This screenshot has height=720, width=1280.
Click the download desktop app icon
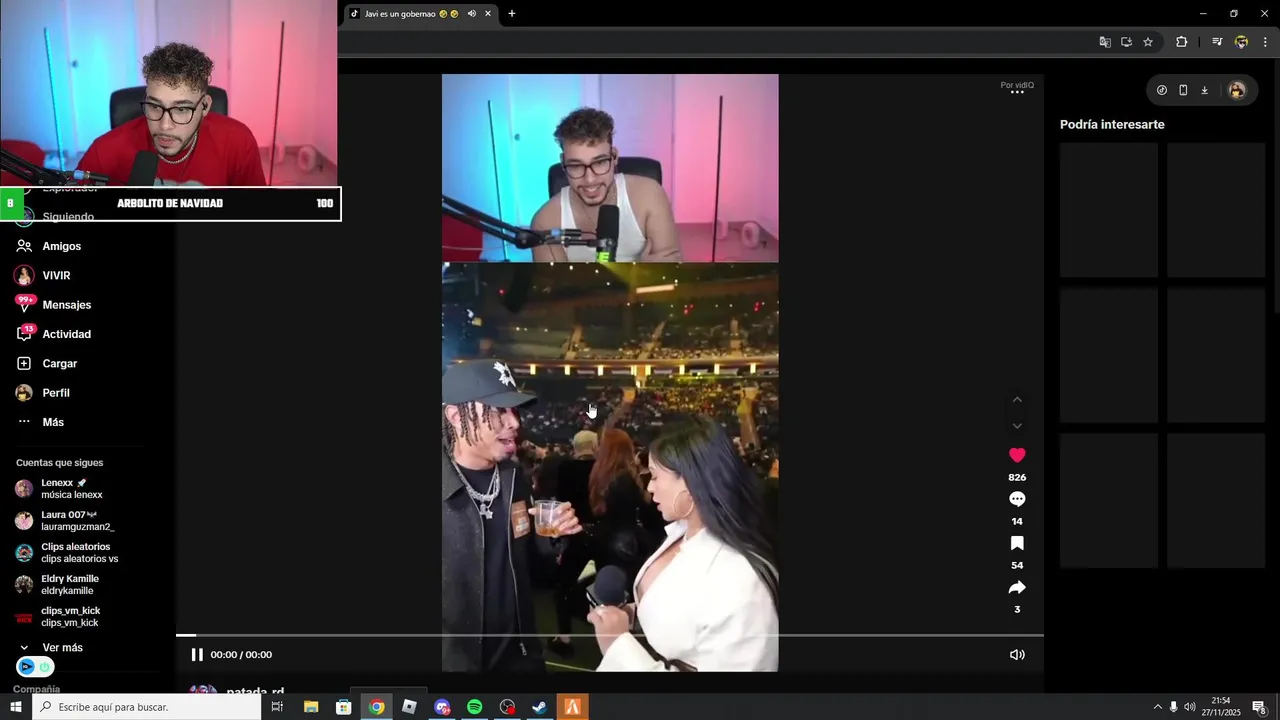coord(1204,90)
